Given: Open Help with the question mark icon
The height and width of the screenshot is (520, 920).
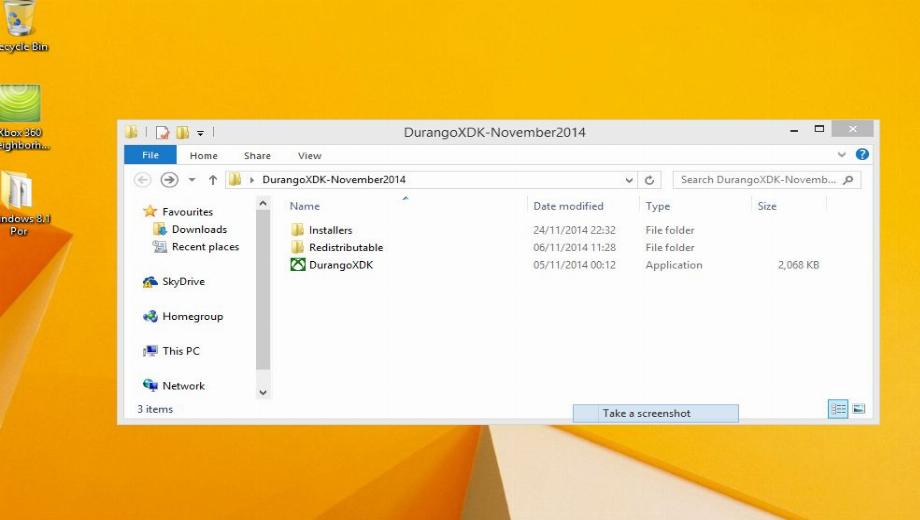Looking at the screenshot, I should [862, 154].
